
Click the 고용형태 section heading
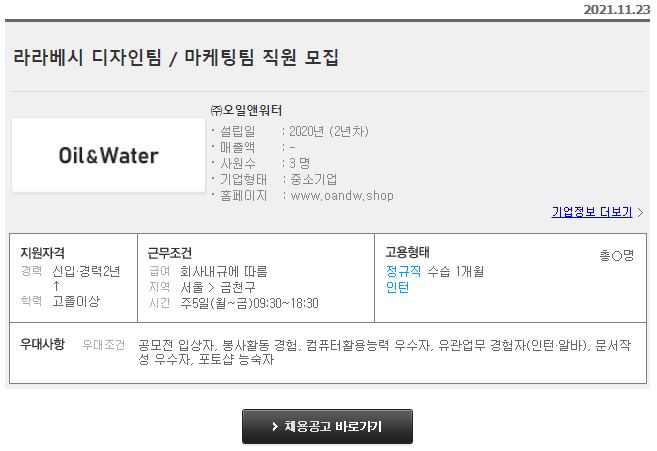[x=407, y=252]
